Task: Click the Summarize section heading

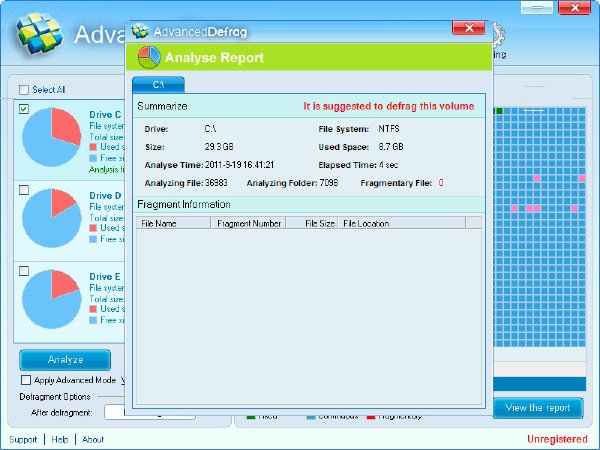Action: (162, 106)
